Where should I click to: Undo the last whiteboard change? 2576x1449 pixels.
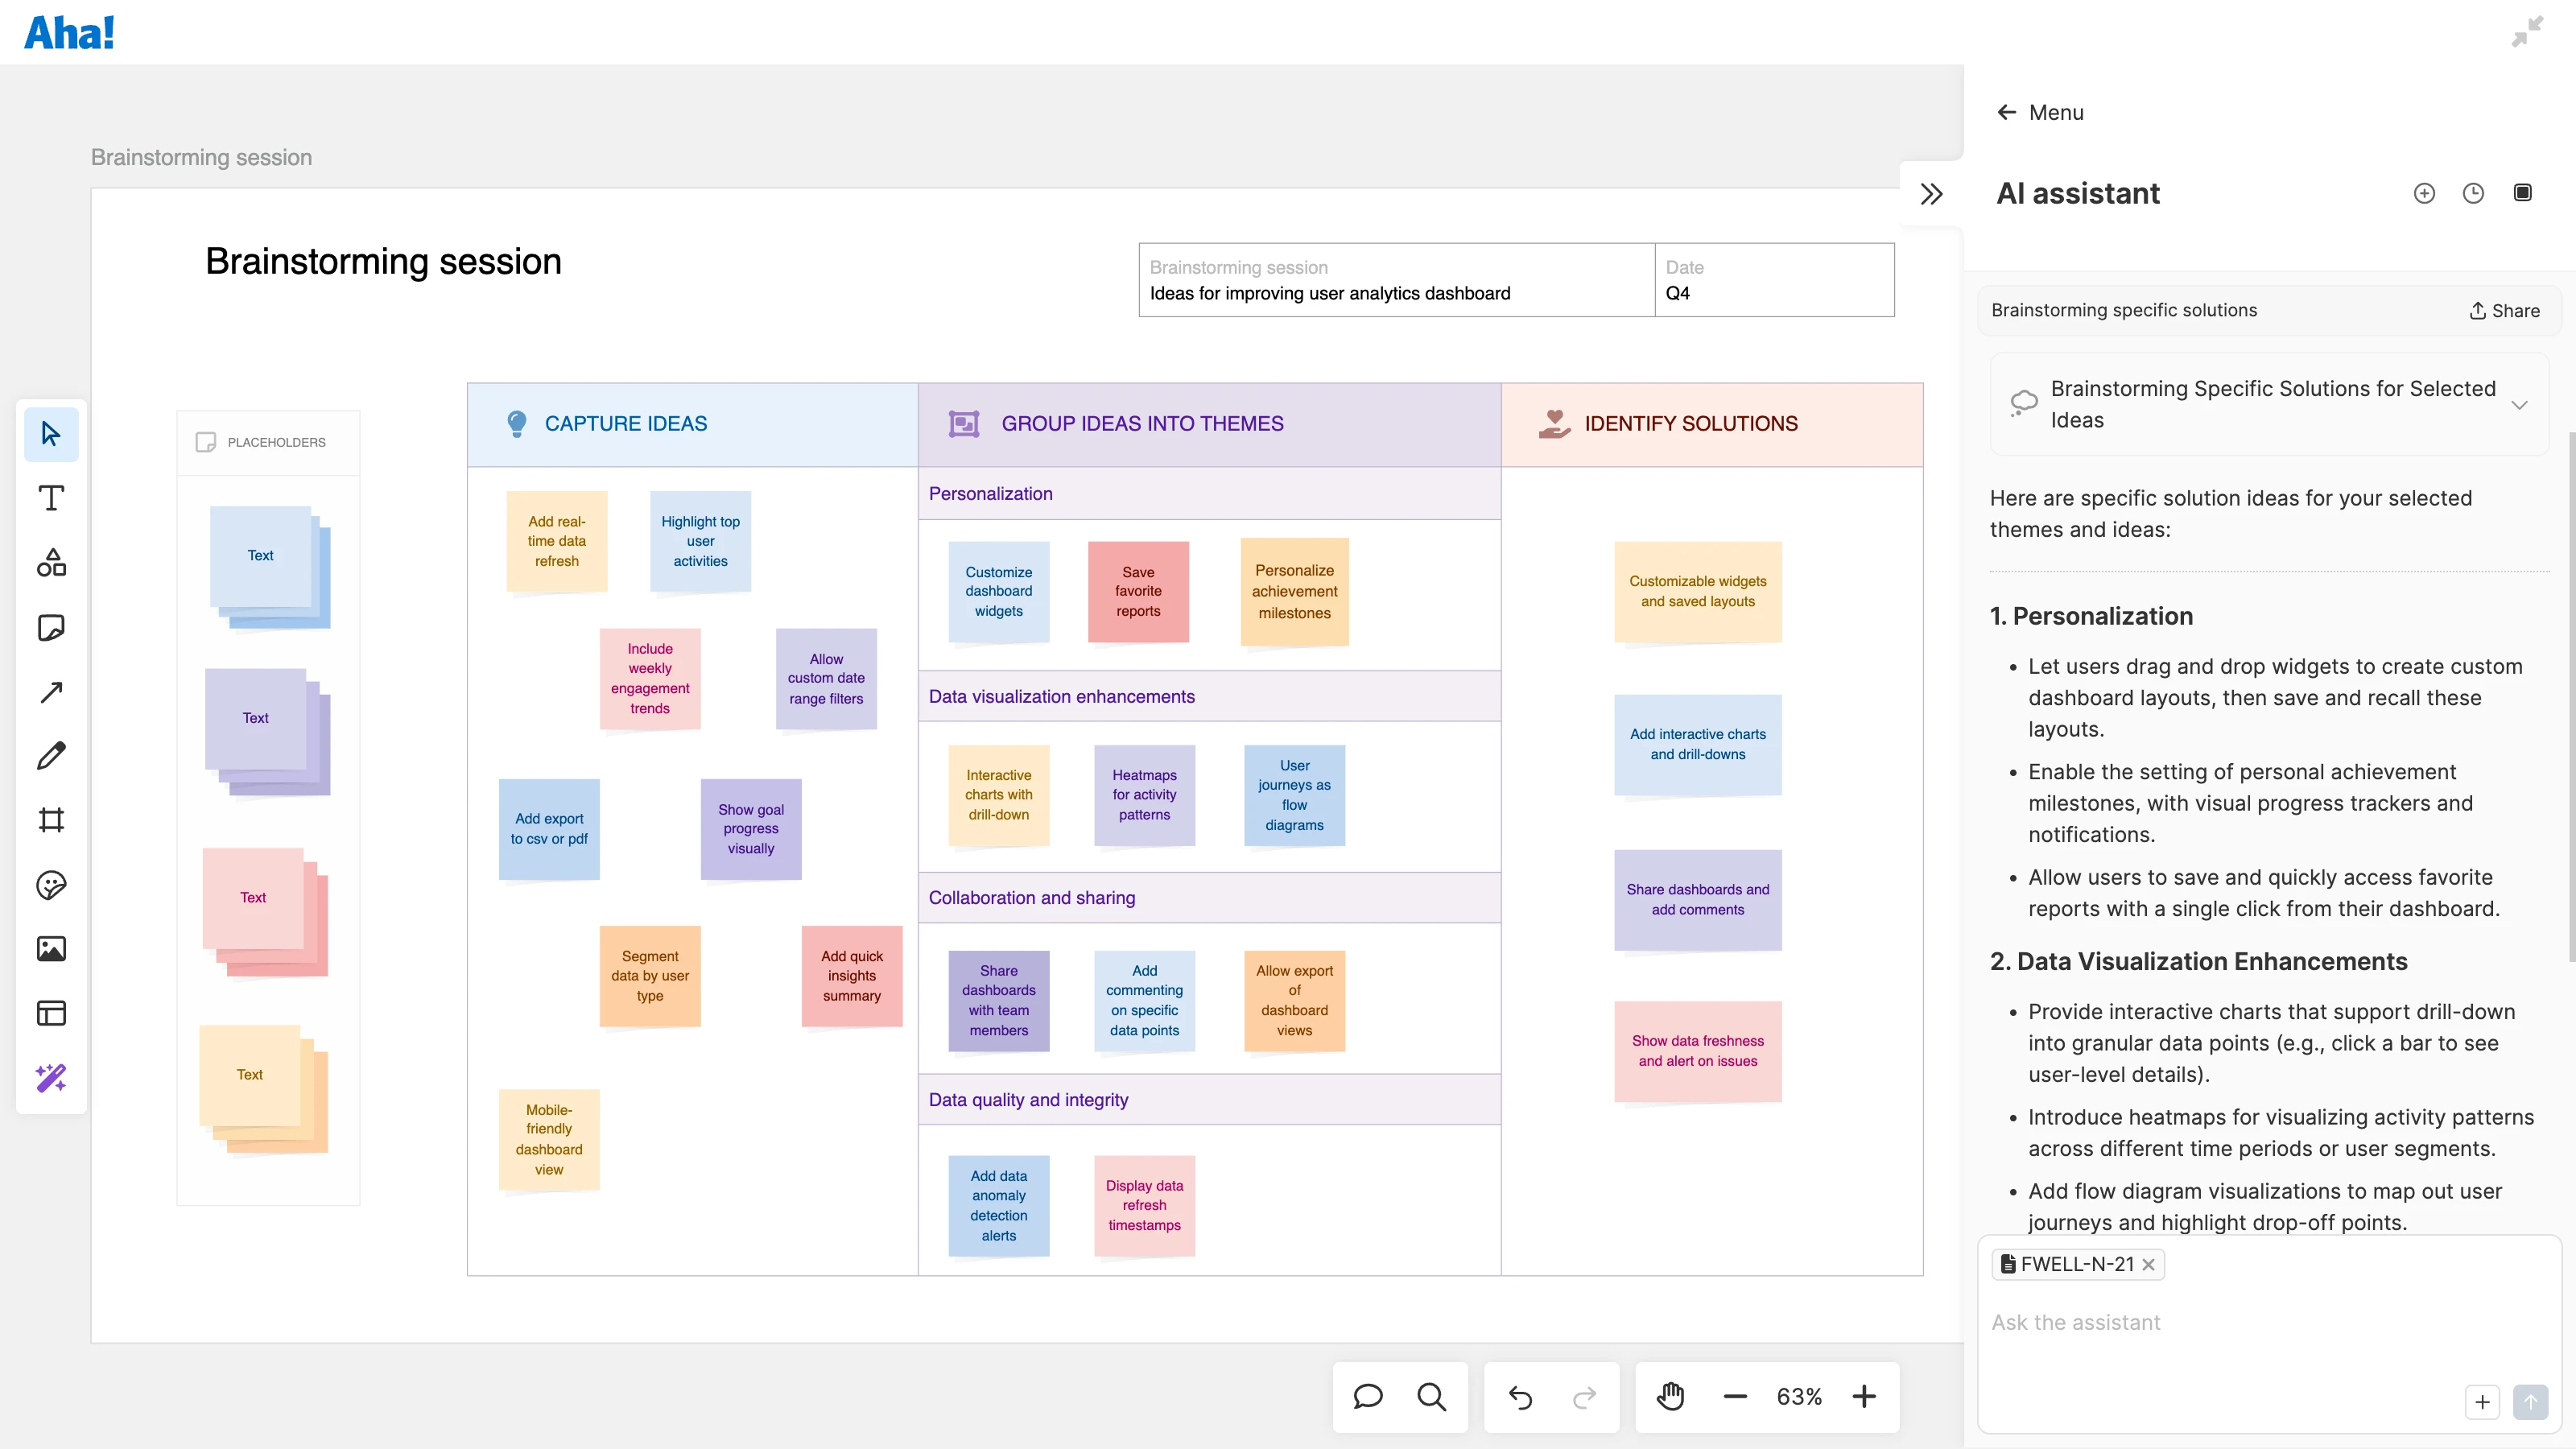click(1518, 1396)
